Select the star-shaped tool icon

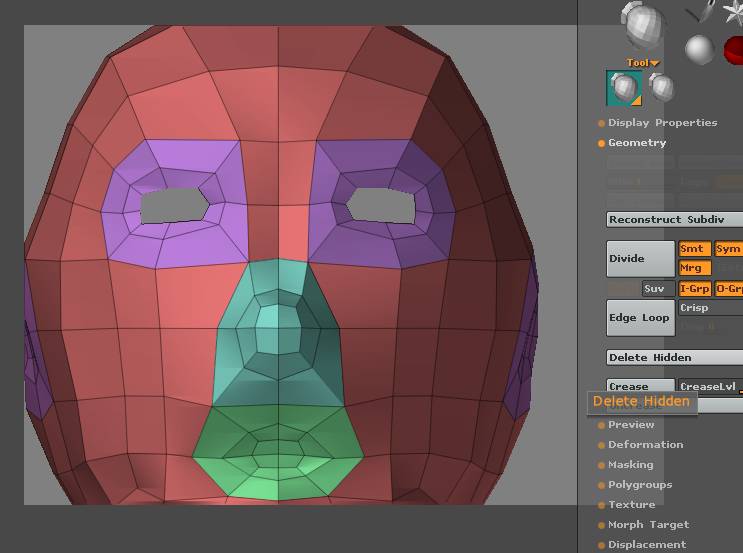click(x=734, y=12)
